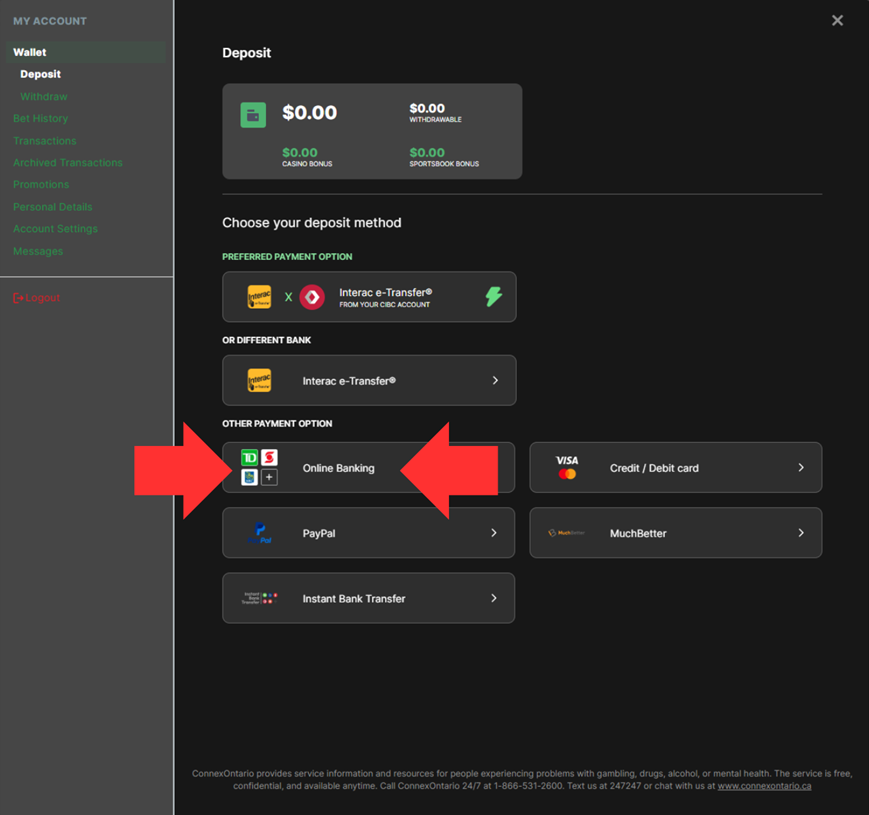The height and width of the screenshot is (815, 869).
Task: Log out using the Logout link
Action: pos(37,298)
